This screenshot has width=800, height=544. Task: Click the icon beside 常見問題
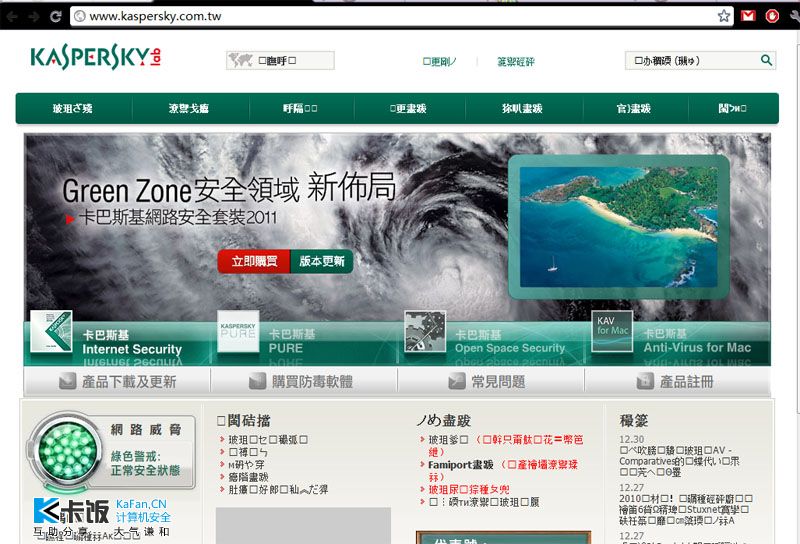tap(457, 381)
